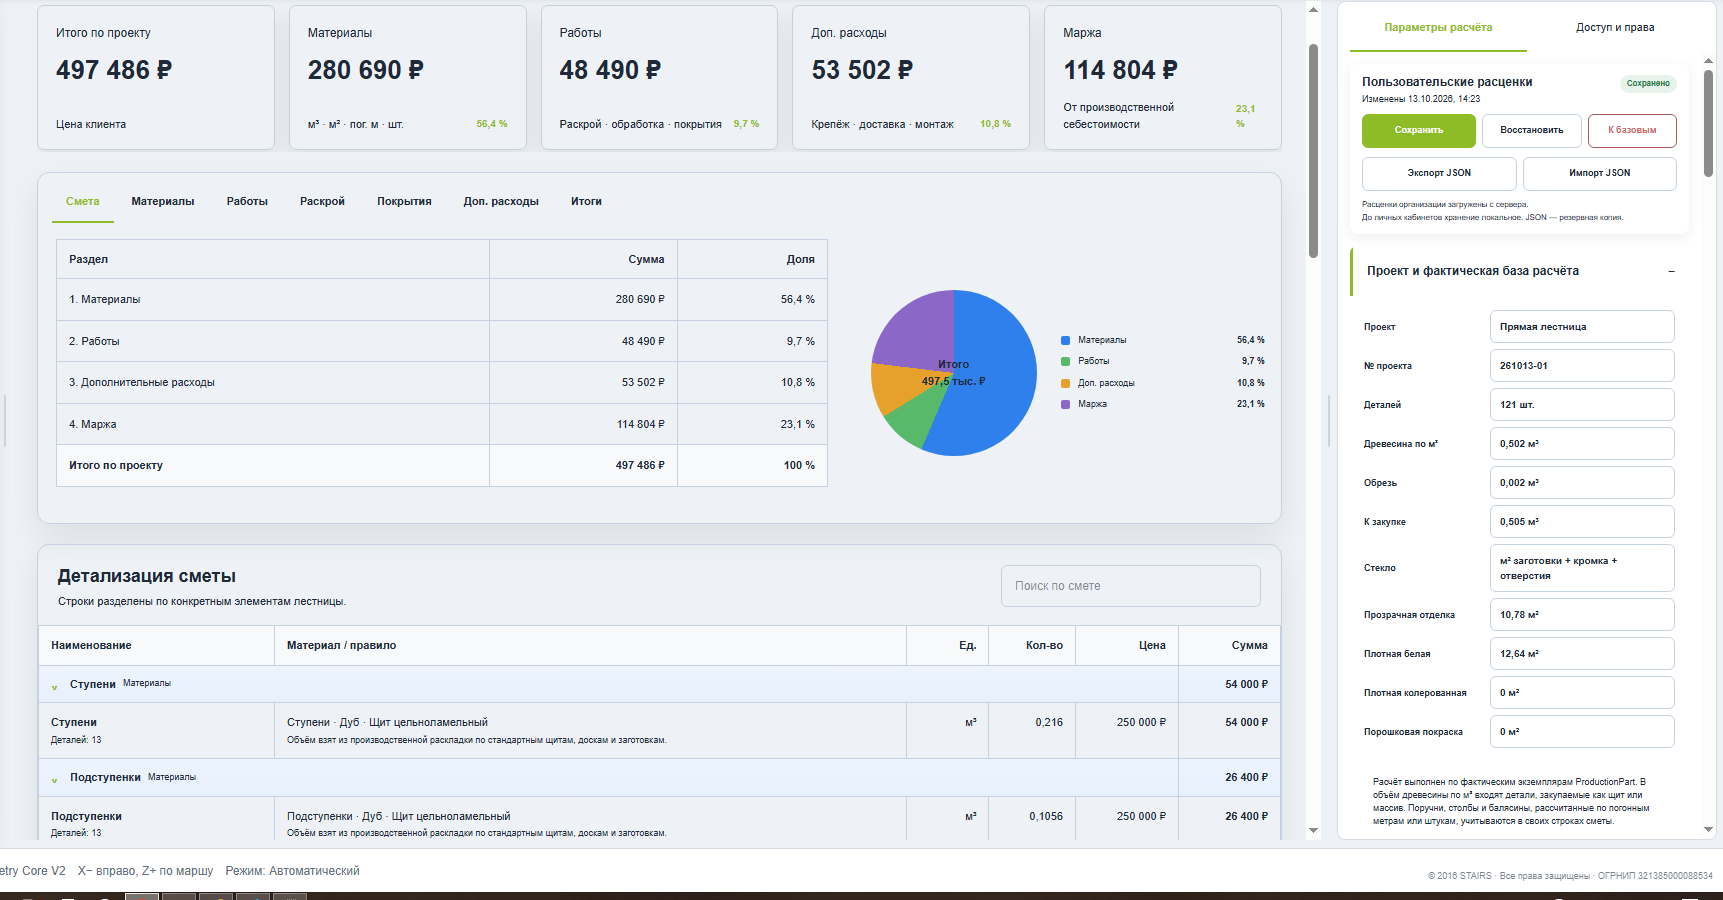
Task: Click the green Сохранить button
Action: [x=1419, y=131]
